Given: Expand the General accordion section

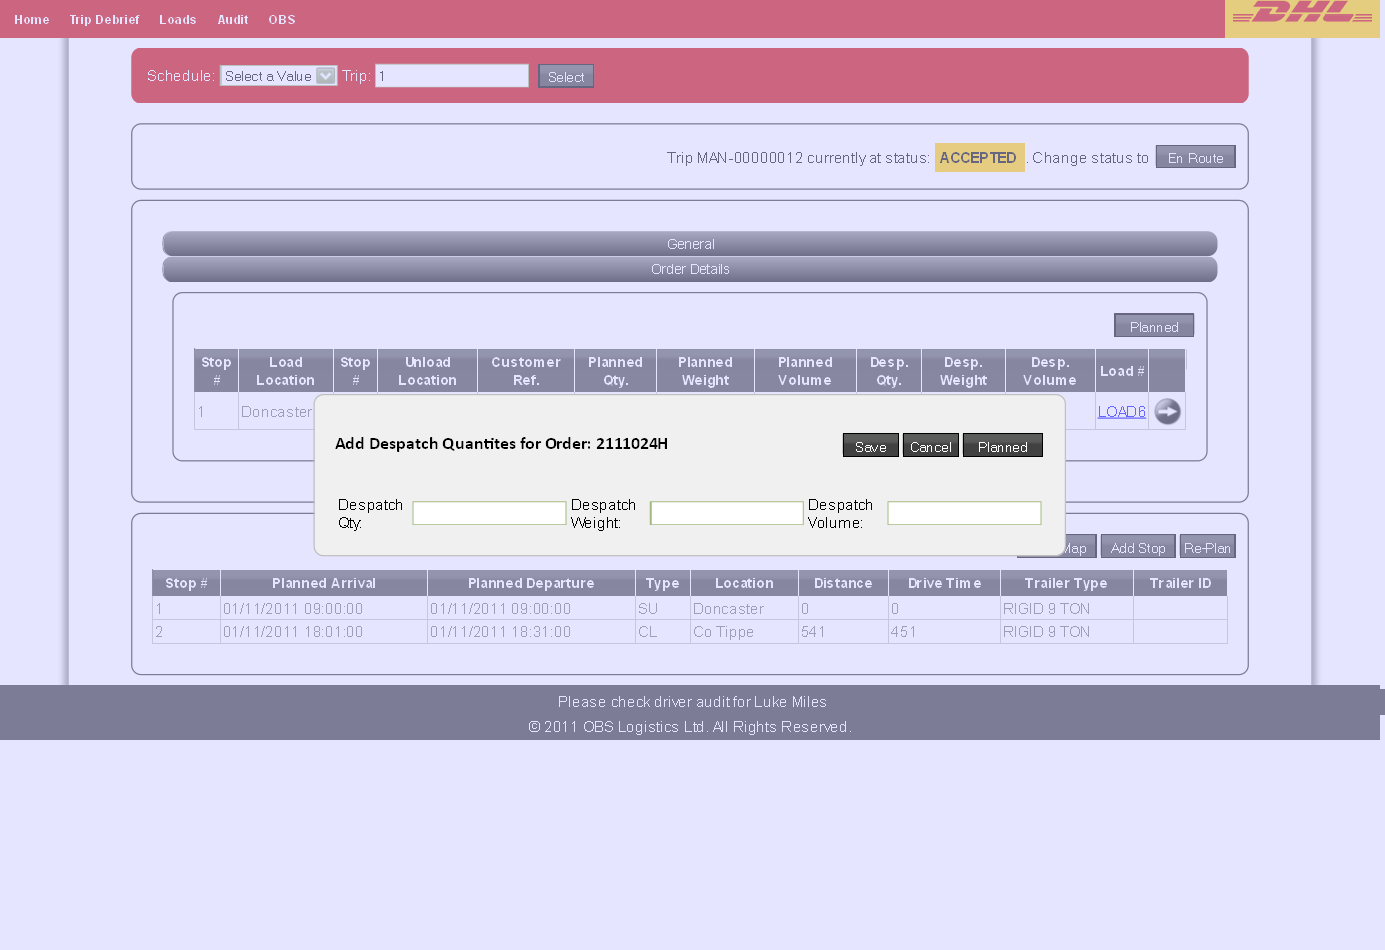Looking at the screenshot, I should (x=690, y=244).
